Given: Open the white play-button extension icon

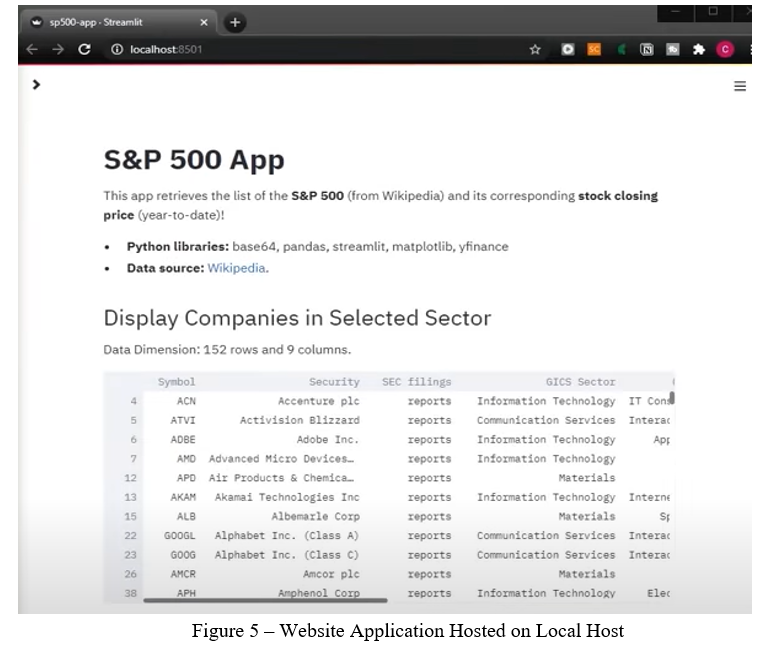Looking at the screenshot, I should (568, 49).
